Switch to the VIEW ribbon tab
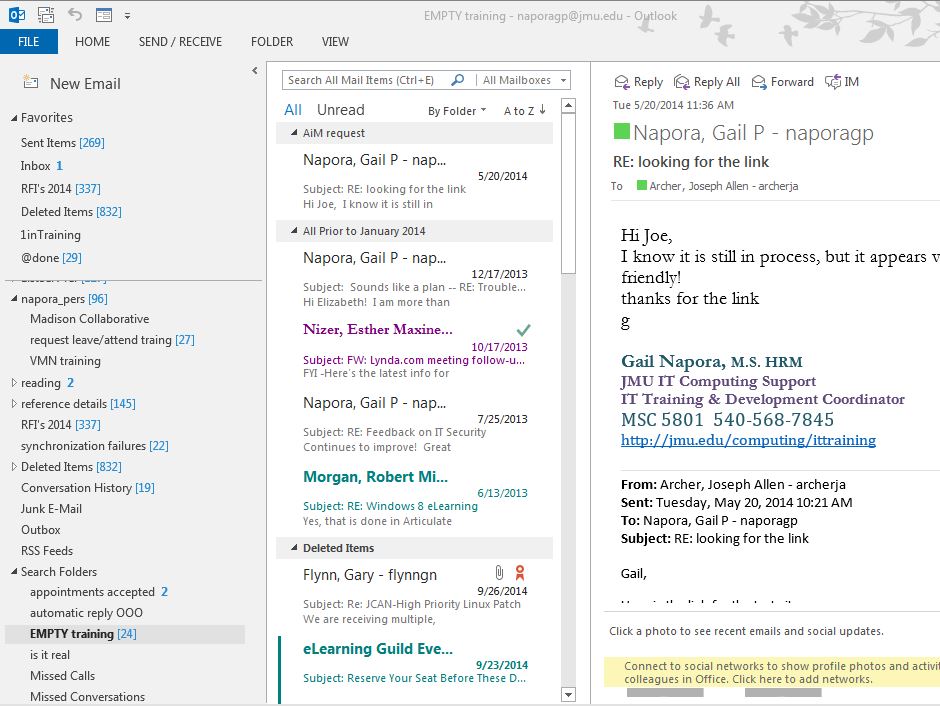Viewport: 940px width, 706px height. tap(335, 41)
